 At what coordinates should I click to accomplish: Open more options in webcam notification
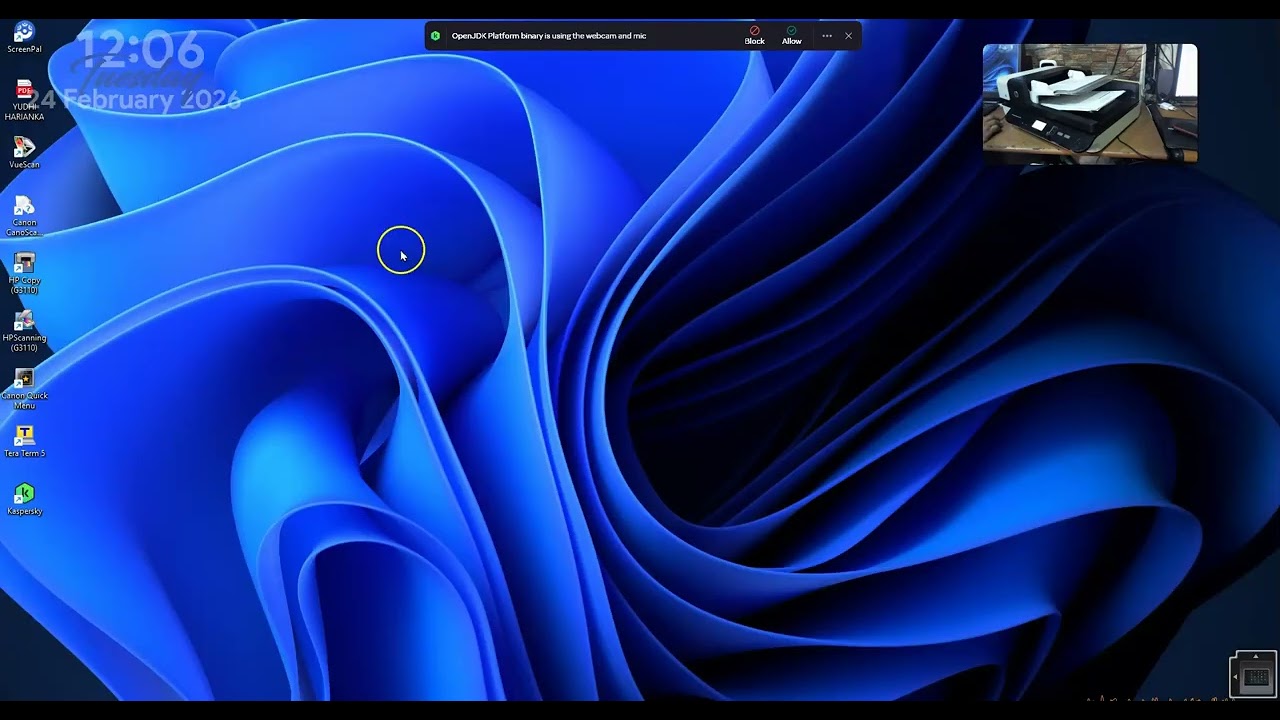[827, 36]
